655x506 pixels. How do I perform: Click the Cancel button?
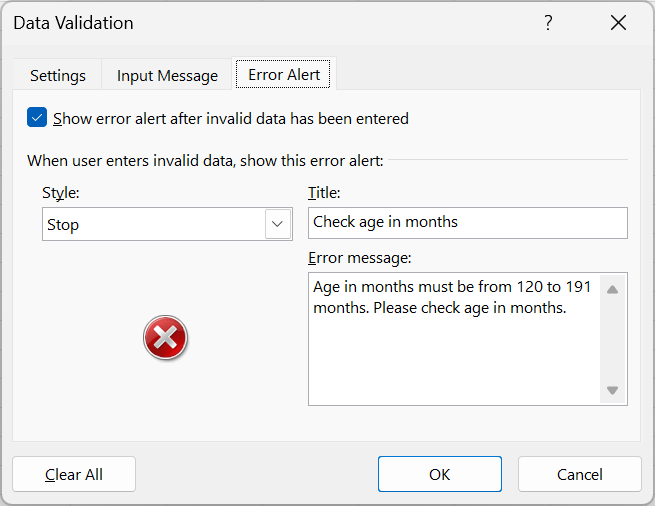pyautogui.click(x=580, y=474)
